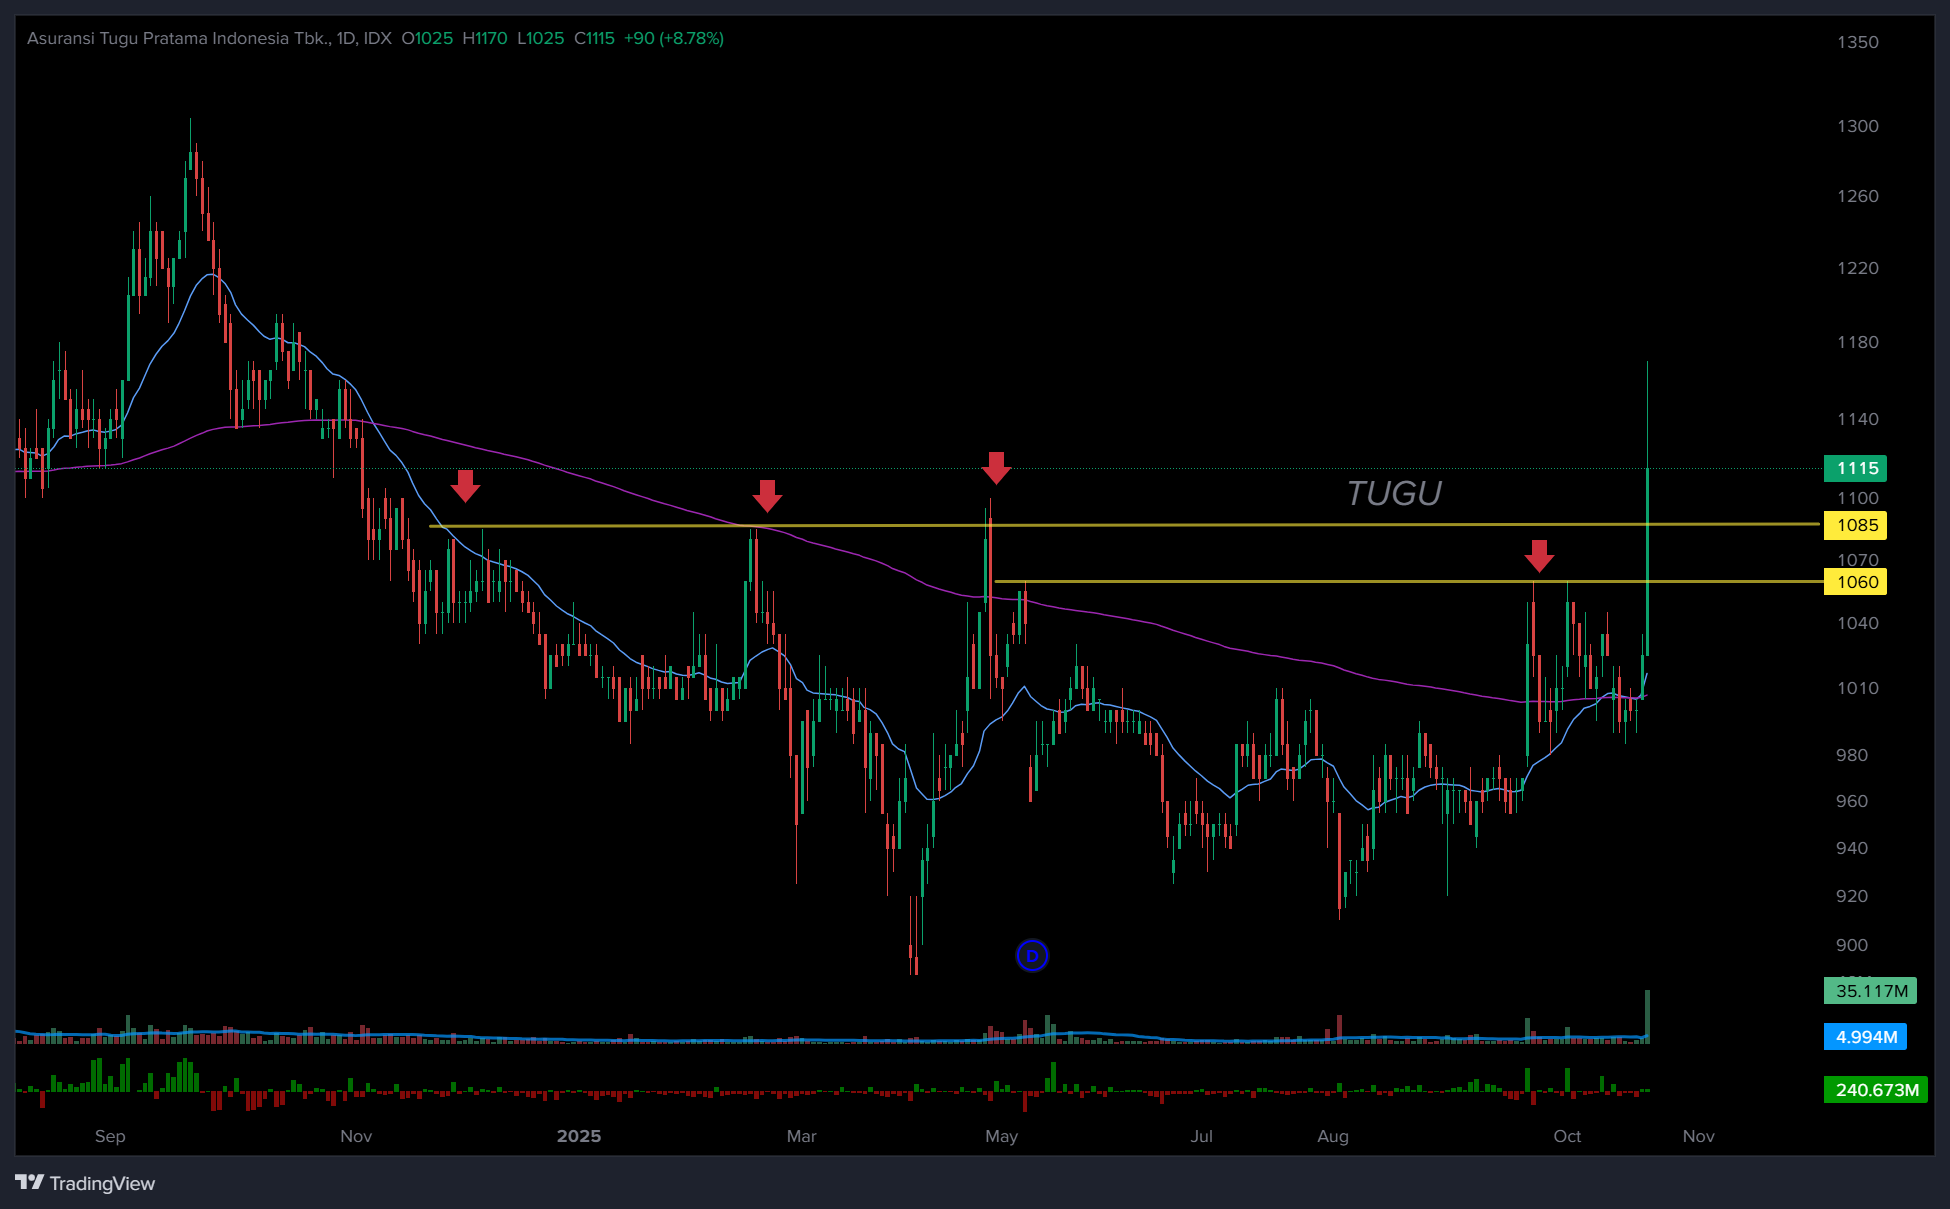Click the yellow 1060 price label

click(x=1856, y=582)
